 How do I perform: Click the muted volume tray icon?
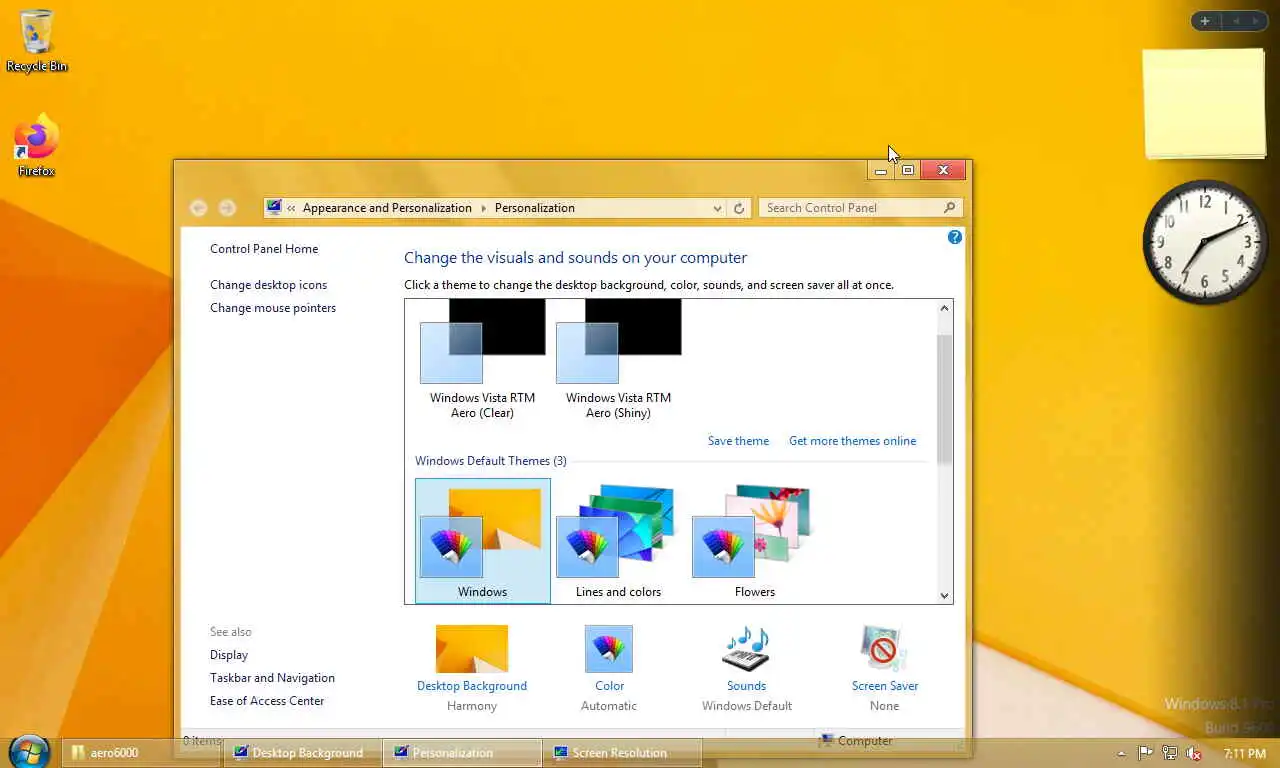click(x=1193, y=753)
